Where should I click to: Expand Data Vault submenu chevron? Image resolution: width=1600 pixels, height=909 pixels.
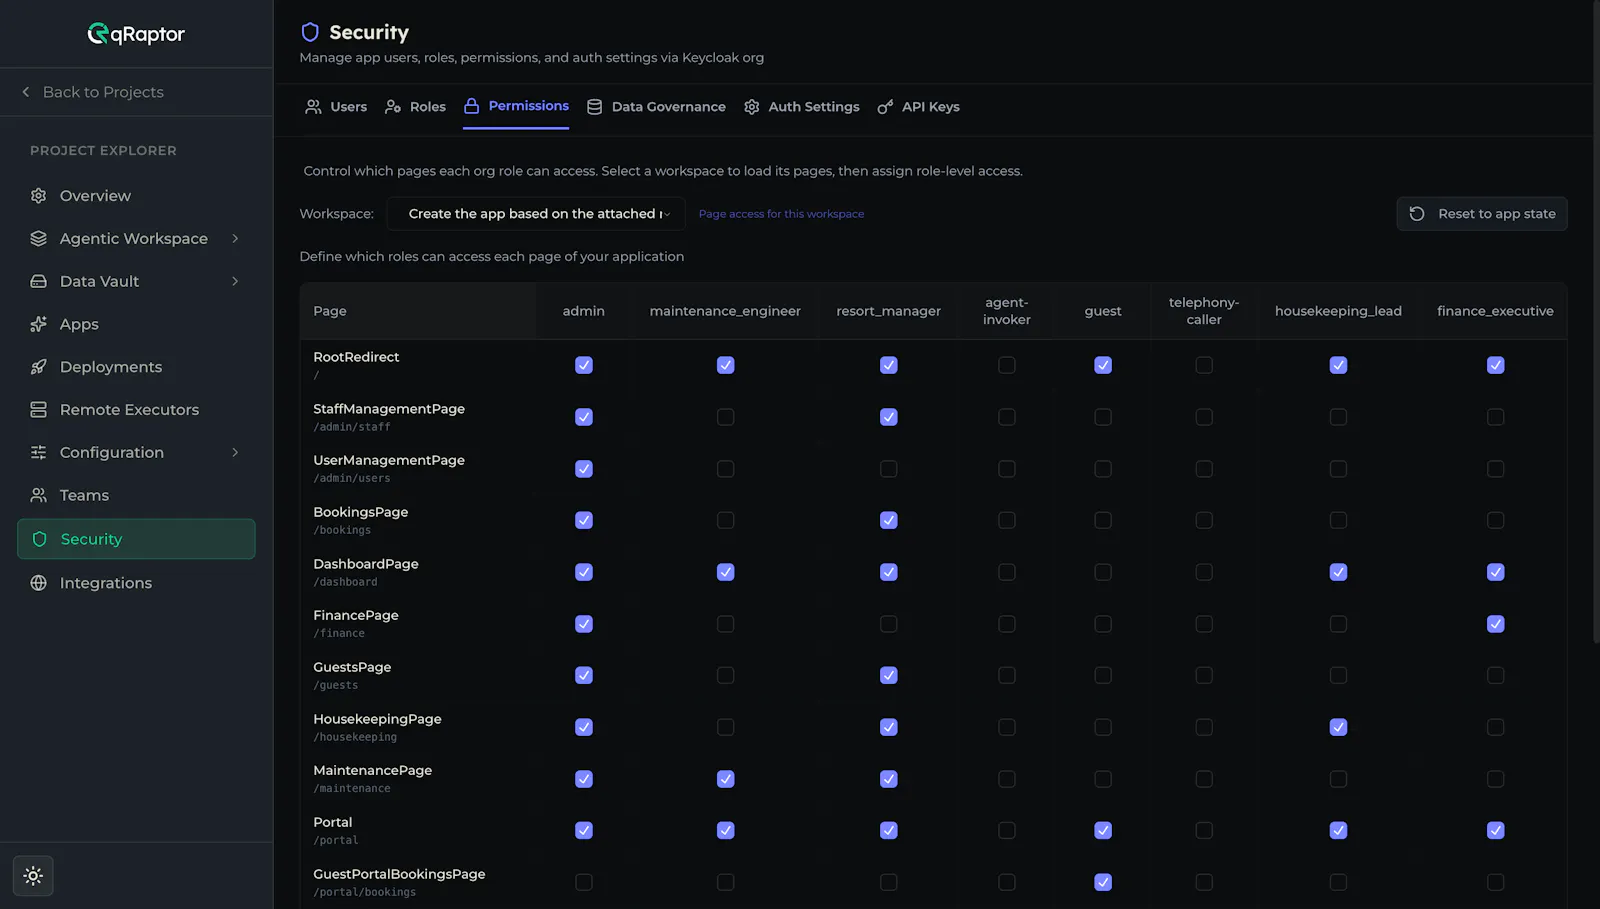coord(236,282)
